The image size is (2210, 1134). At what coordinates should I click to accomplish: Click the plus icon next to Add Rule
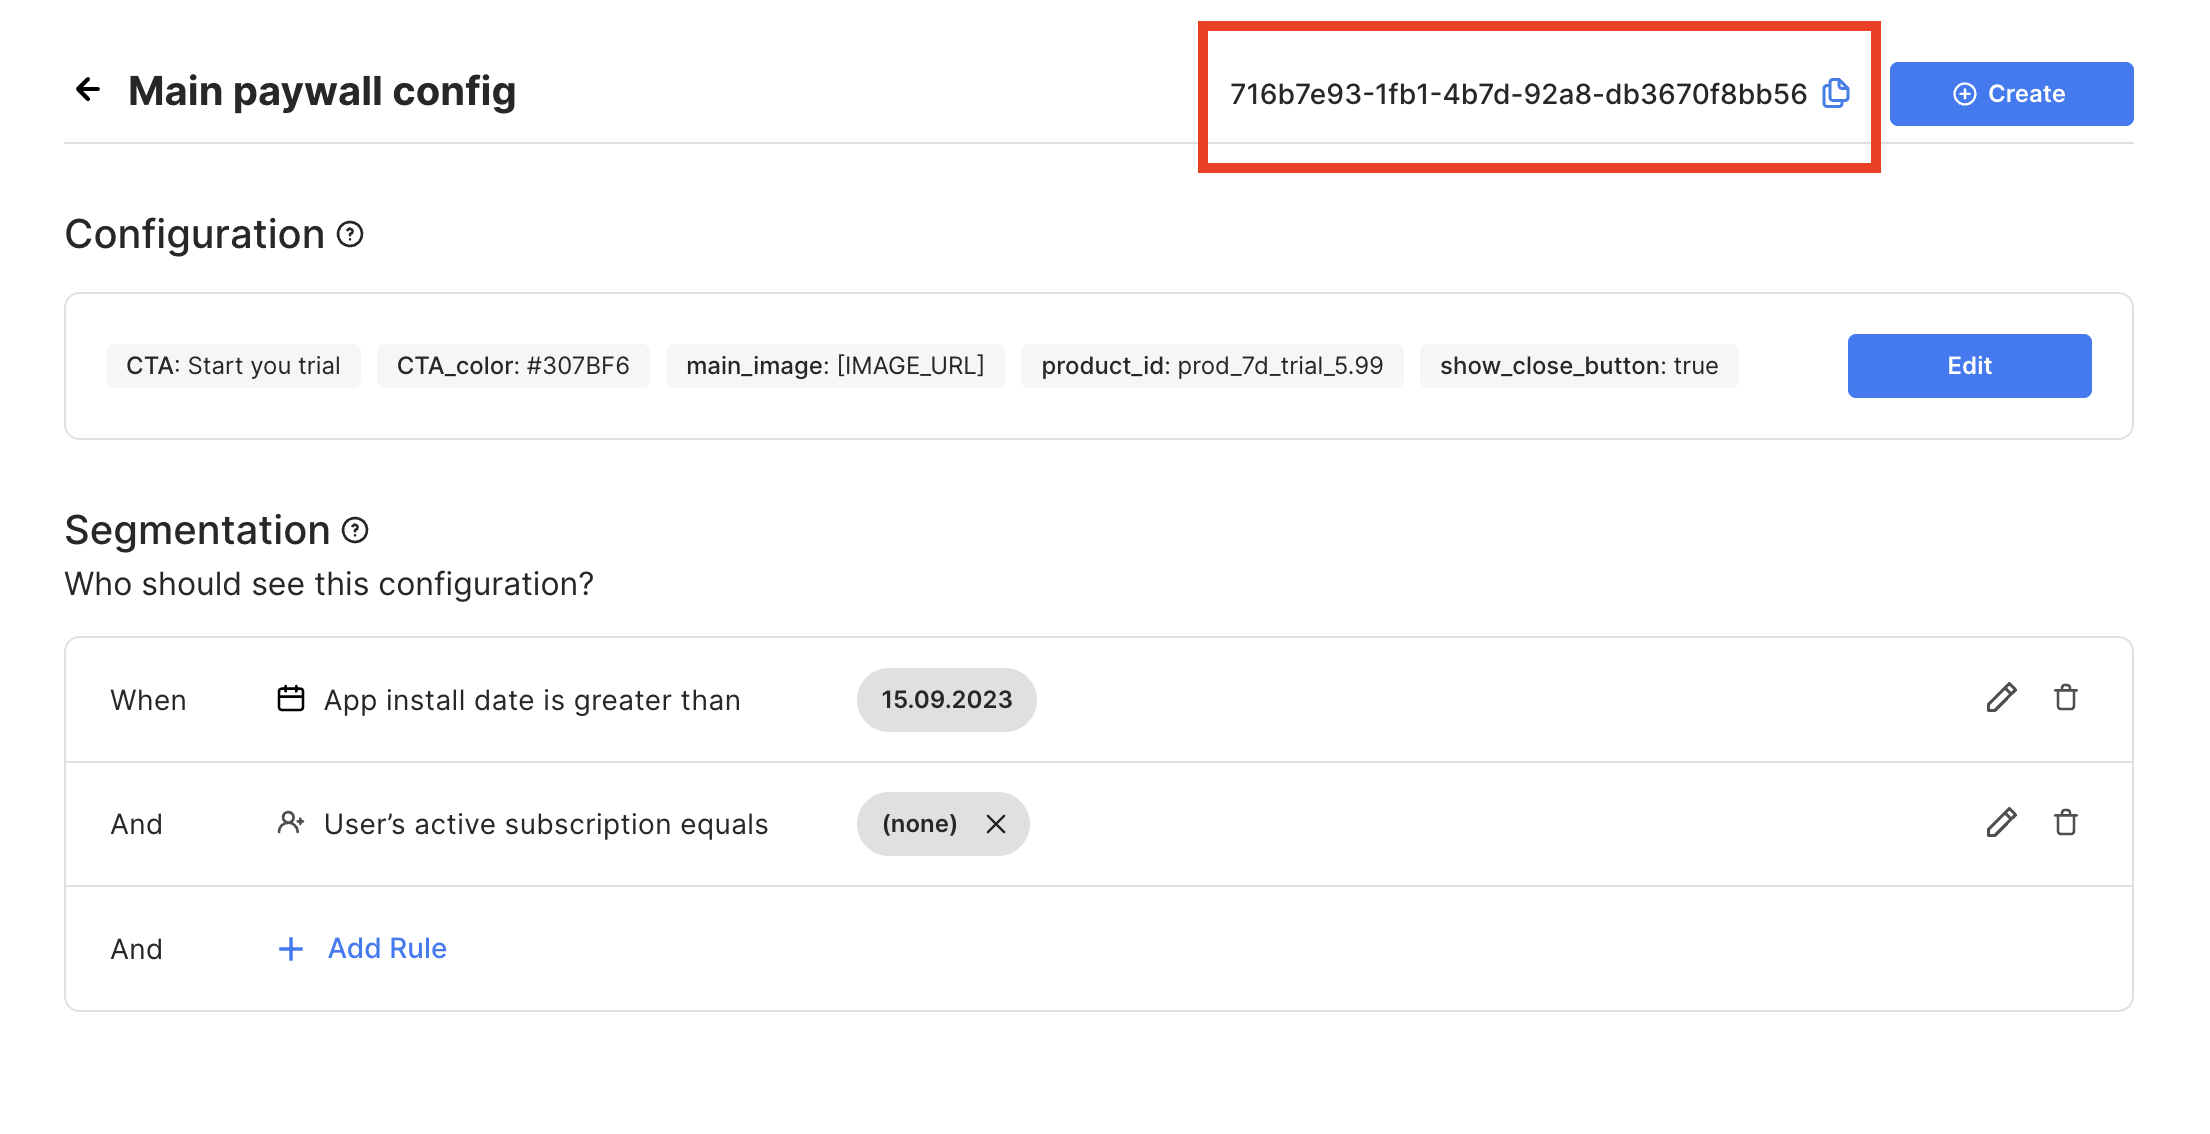[291, 949]
